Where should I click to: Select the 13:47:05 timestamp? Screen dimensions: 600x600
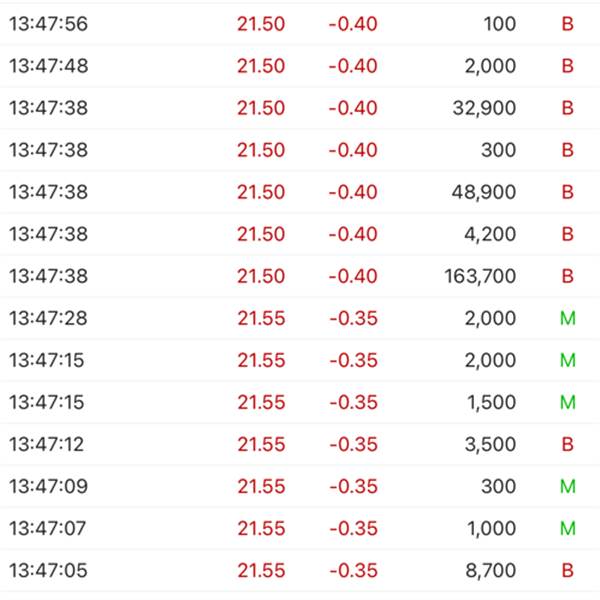pyautogui.click(x=48, y=571)
